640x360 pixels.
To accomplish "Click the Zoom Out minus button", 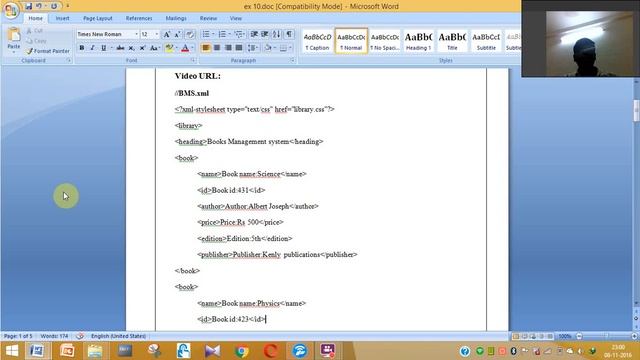I will coord(579,336).
